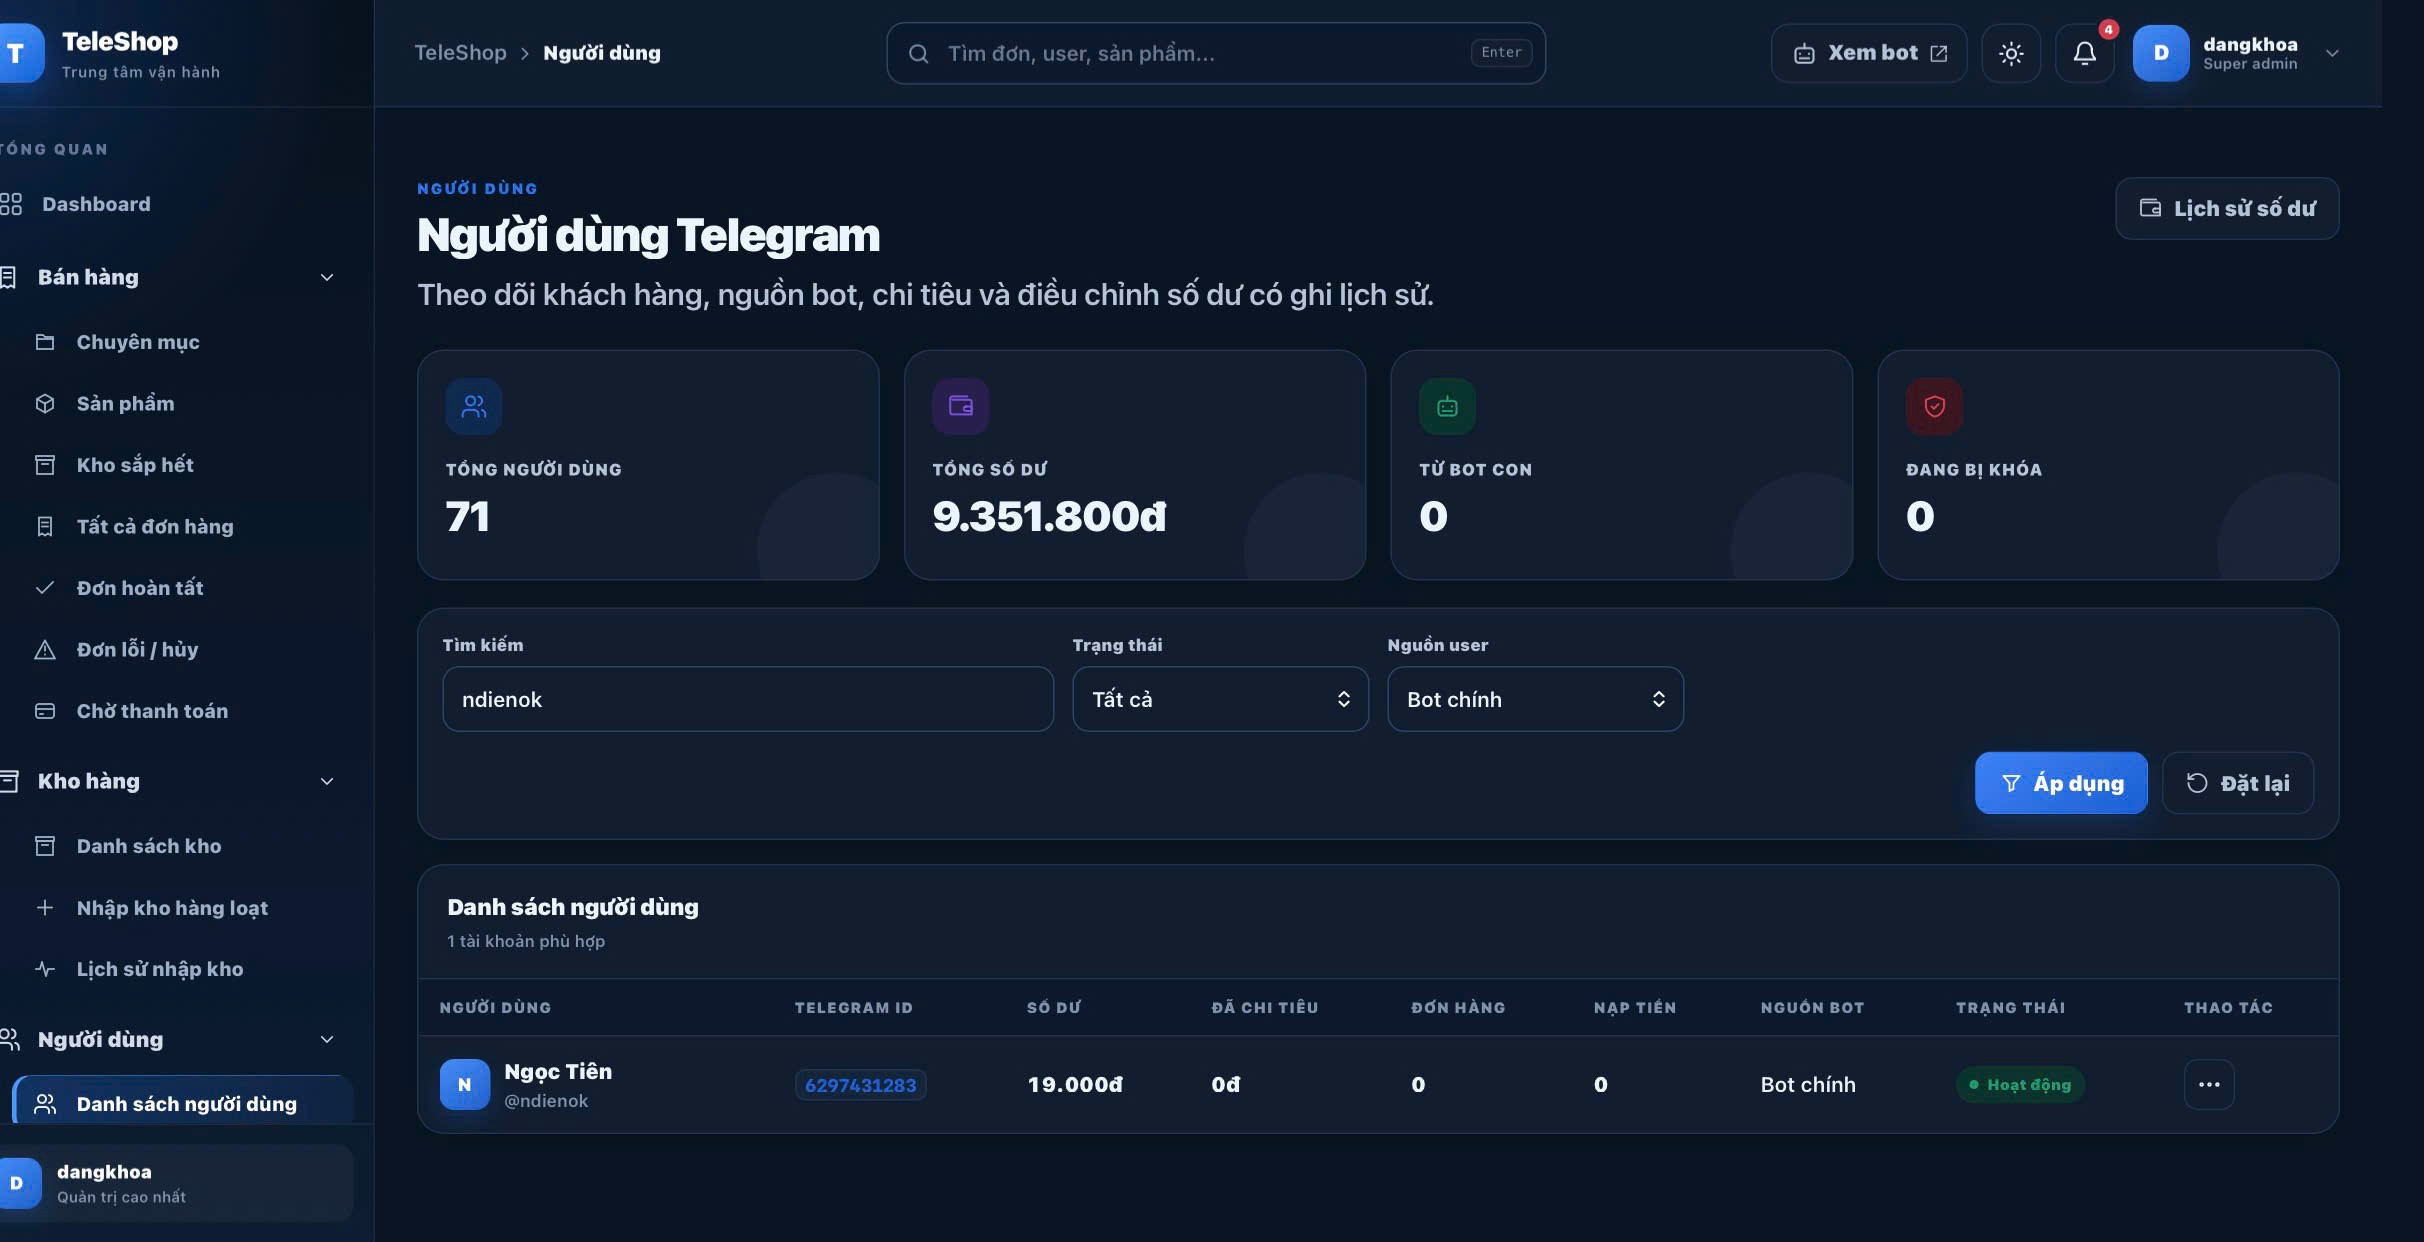Image resolution: width=2424 pixels, height=1242 pixels.
Task: Click the Sản phẩm box icon
Action: pyautogui.click(x=45, y=404)
